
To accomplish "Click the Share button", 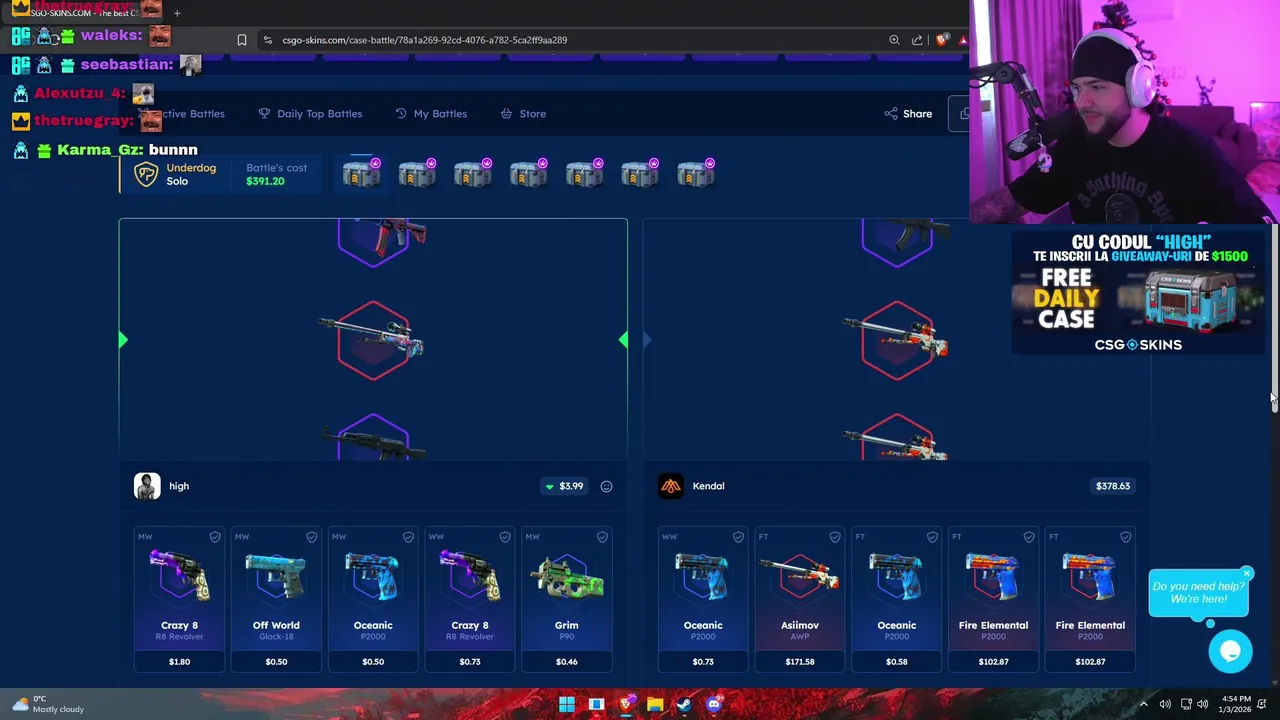I will [x=908, y=114].
